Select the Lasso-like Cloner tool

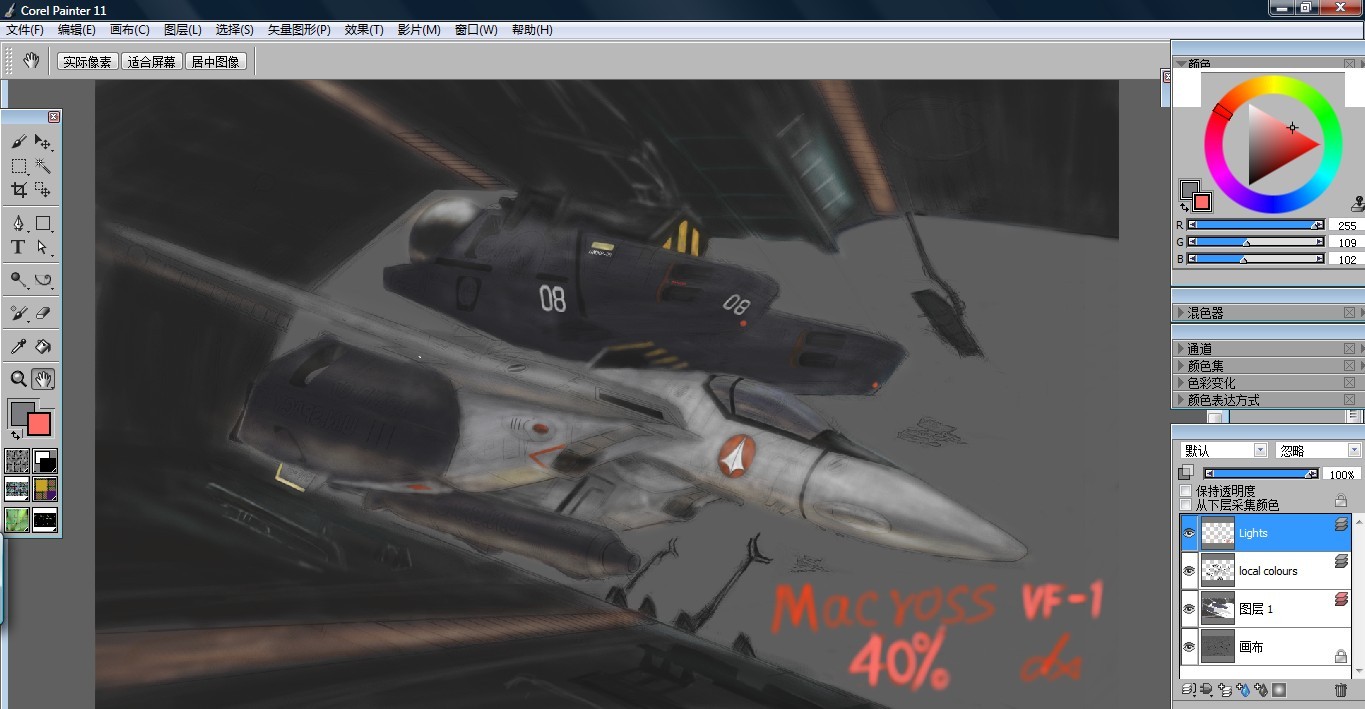(43, 280)
